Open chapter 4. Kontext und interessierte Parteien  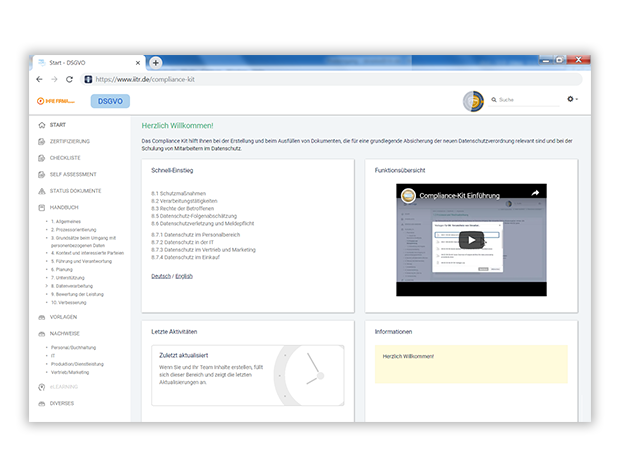point(87,253)
